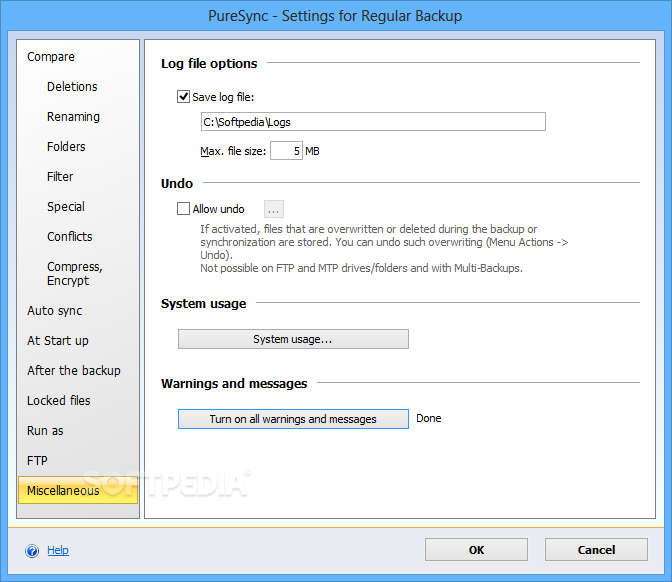Screen dimensions: 672x582
Task: Show the Conflicts settings page
Action: pos(69,237)
